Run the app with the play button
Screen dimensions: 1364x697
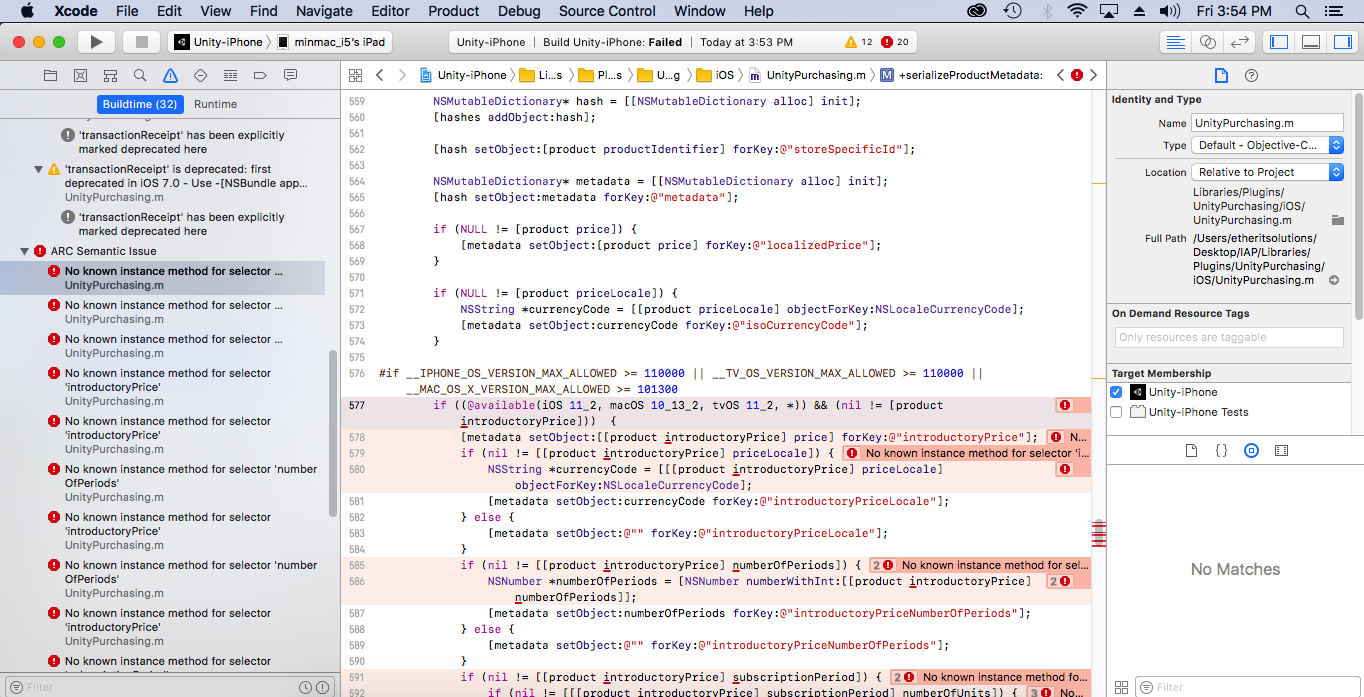point(93,42)
